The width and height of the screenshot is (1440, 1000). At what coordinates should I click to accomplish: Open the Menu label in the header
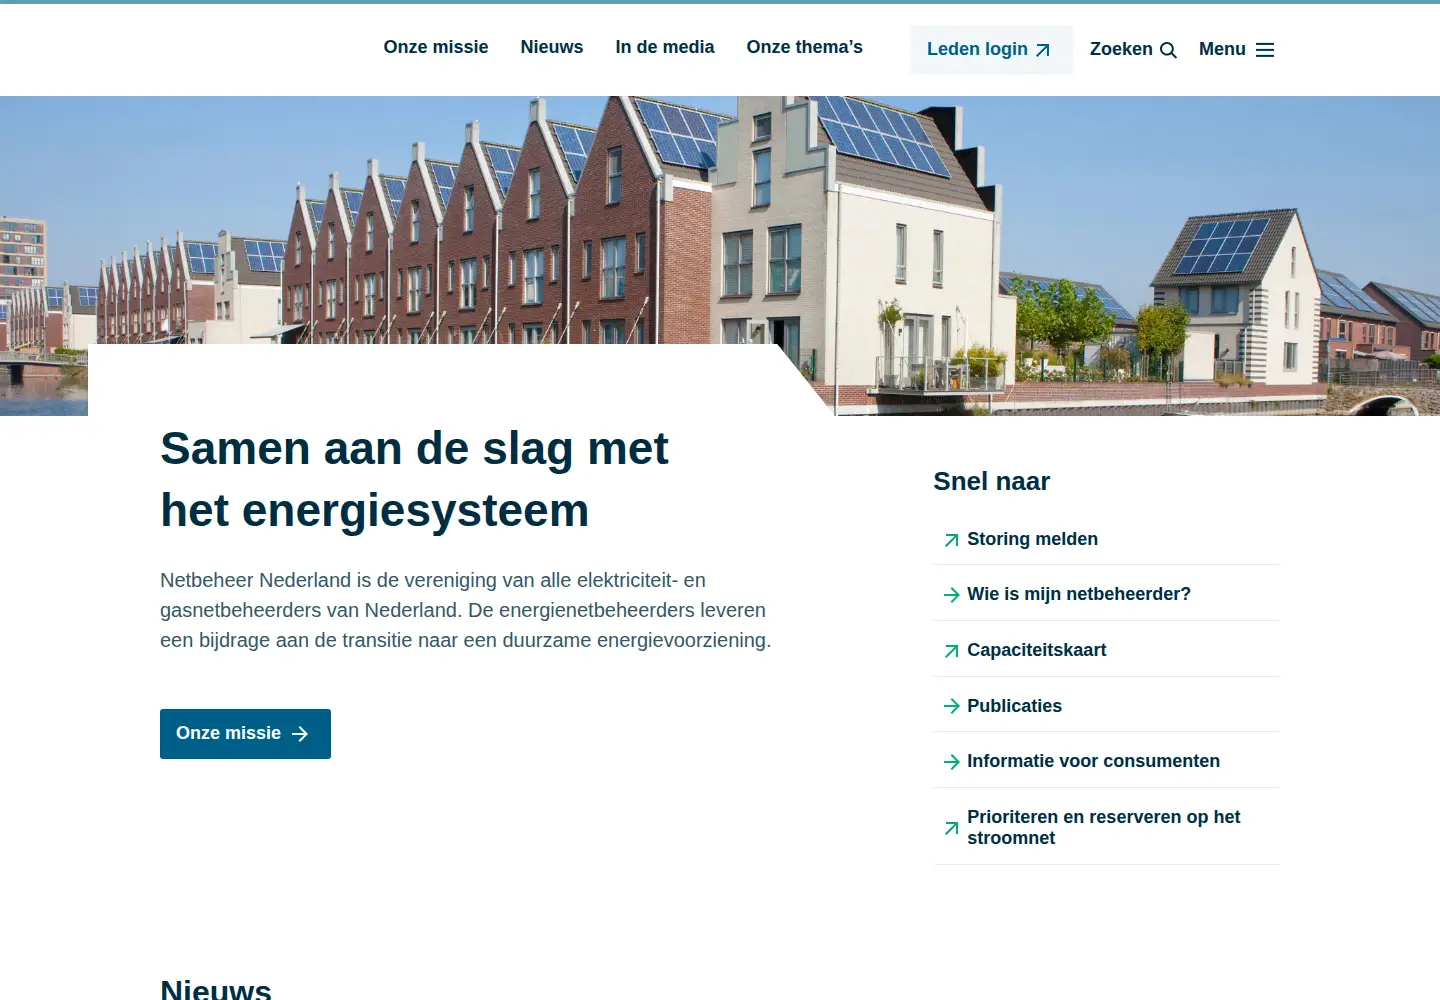1222,49
